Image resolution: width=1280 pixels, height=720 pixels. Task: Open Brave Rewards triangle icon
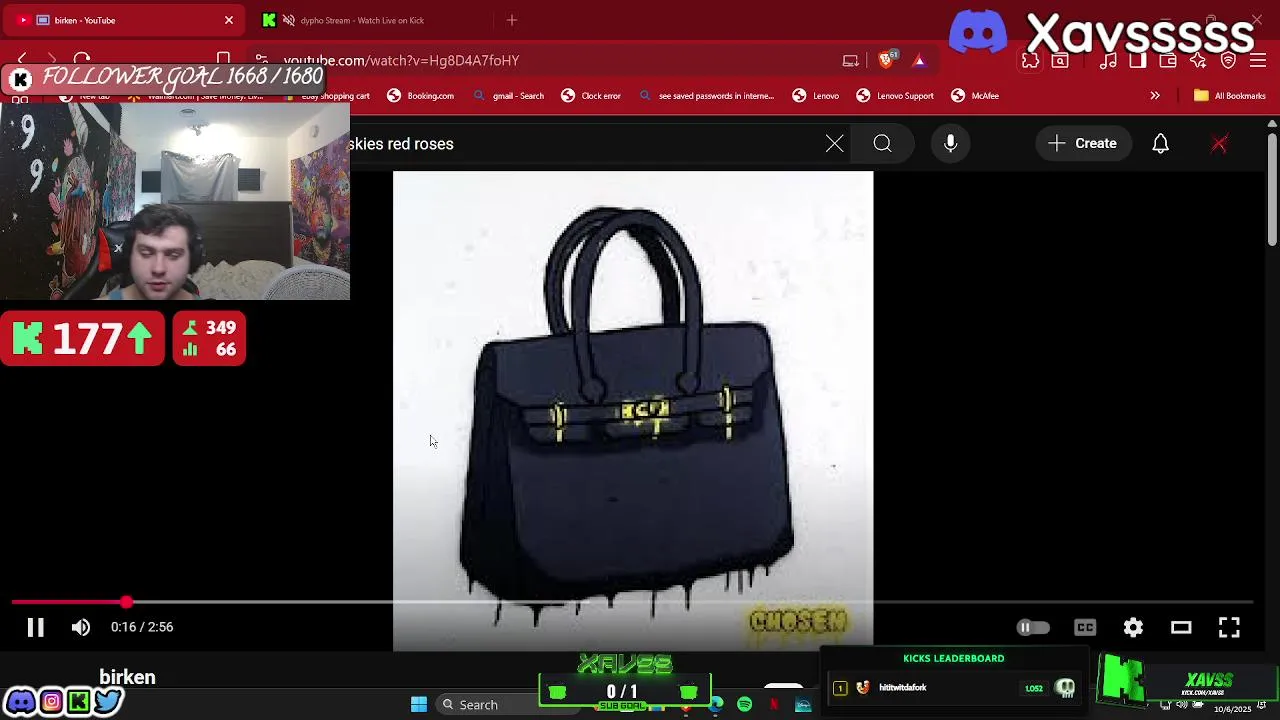(919, 61)
